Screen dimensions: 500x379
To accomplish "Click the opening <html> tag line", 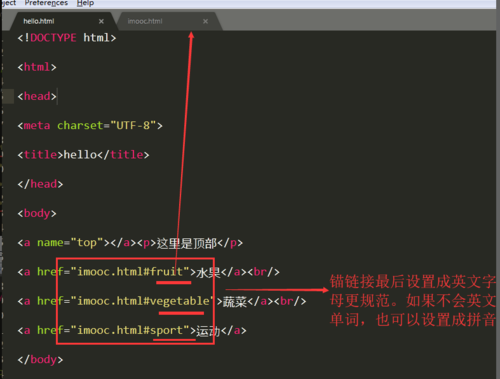I will 37,67.
